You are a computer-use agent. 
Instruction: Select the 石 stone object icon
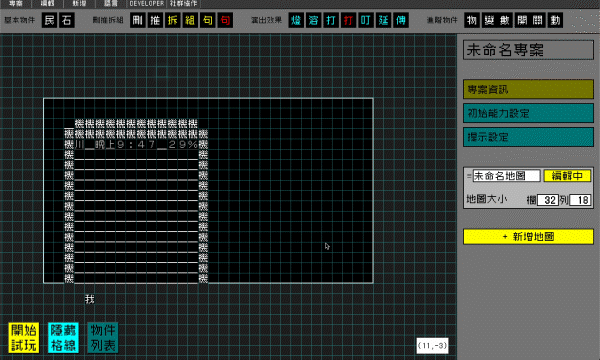pyautogui.click(x=67, y=20)
